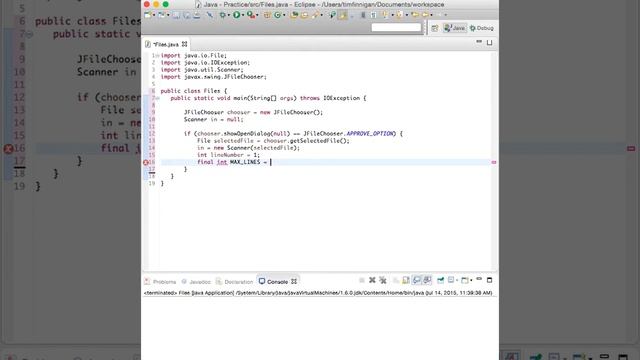Click the Pin Console icon
The width and height of the screenshot is (640, 360).
point(441,280)
